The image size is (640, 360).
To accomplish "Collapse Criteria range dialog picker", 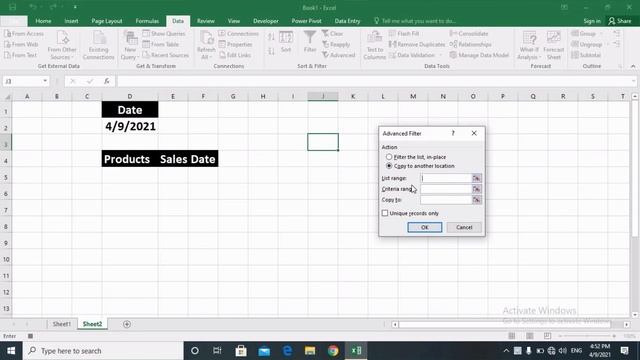I will coord(476,189).
